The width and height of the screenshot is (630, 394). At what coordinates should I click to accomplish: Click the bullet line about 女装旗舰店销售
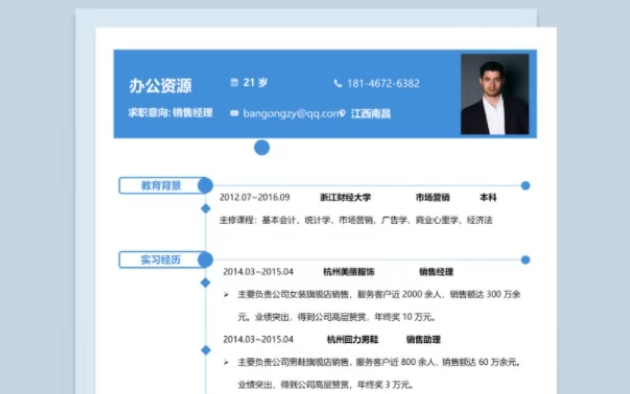coord(379,294)
